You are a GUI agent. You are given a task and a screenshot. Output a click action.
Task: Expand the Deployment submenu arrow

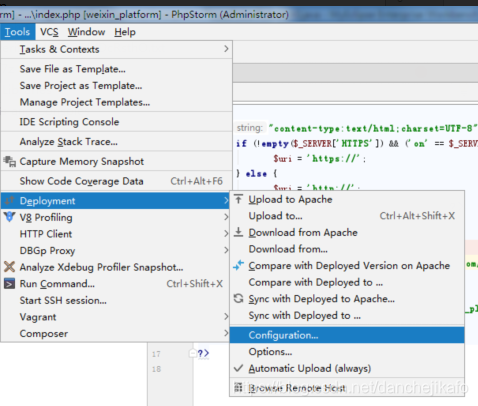(226, 200)
